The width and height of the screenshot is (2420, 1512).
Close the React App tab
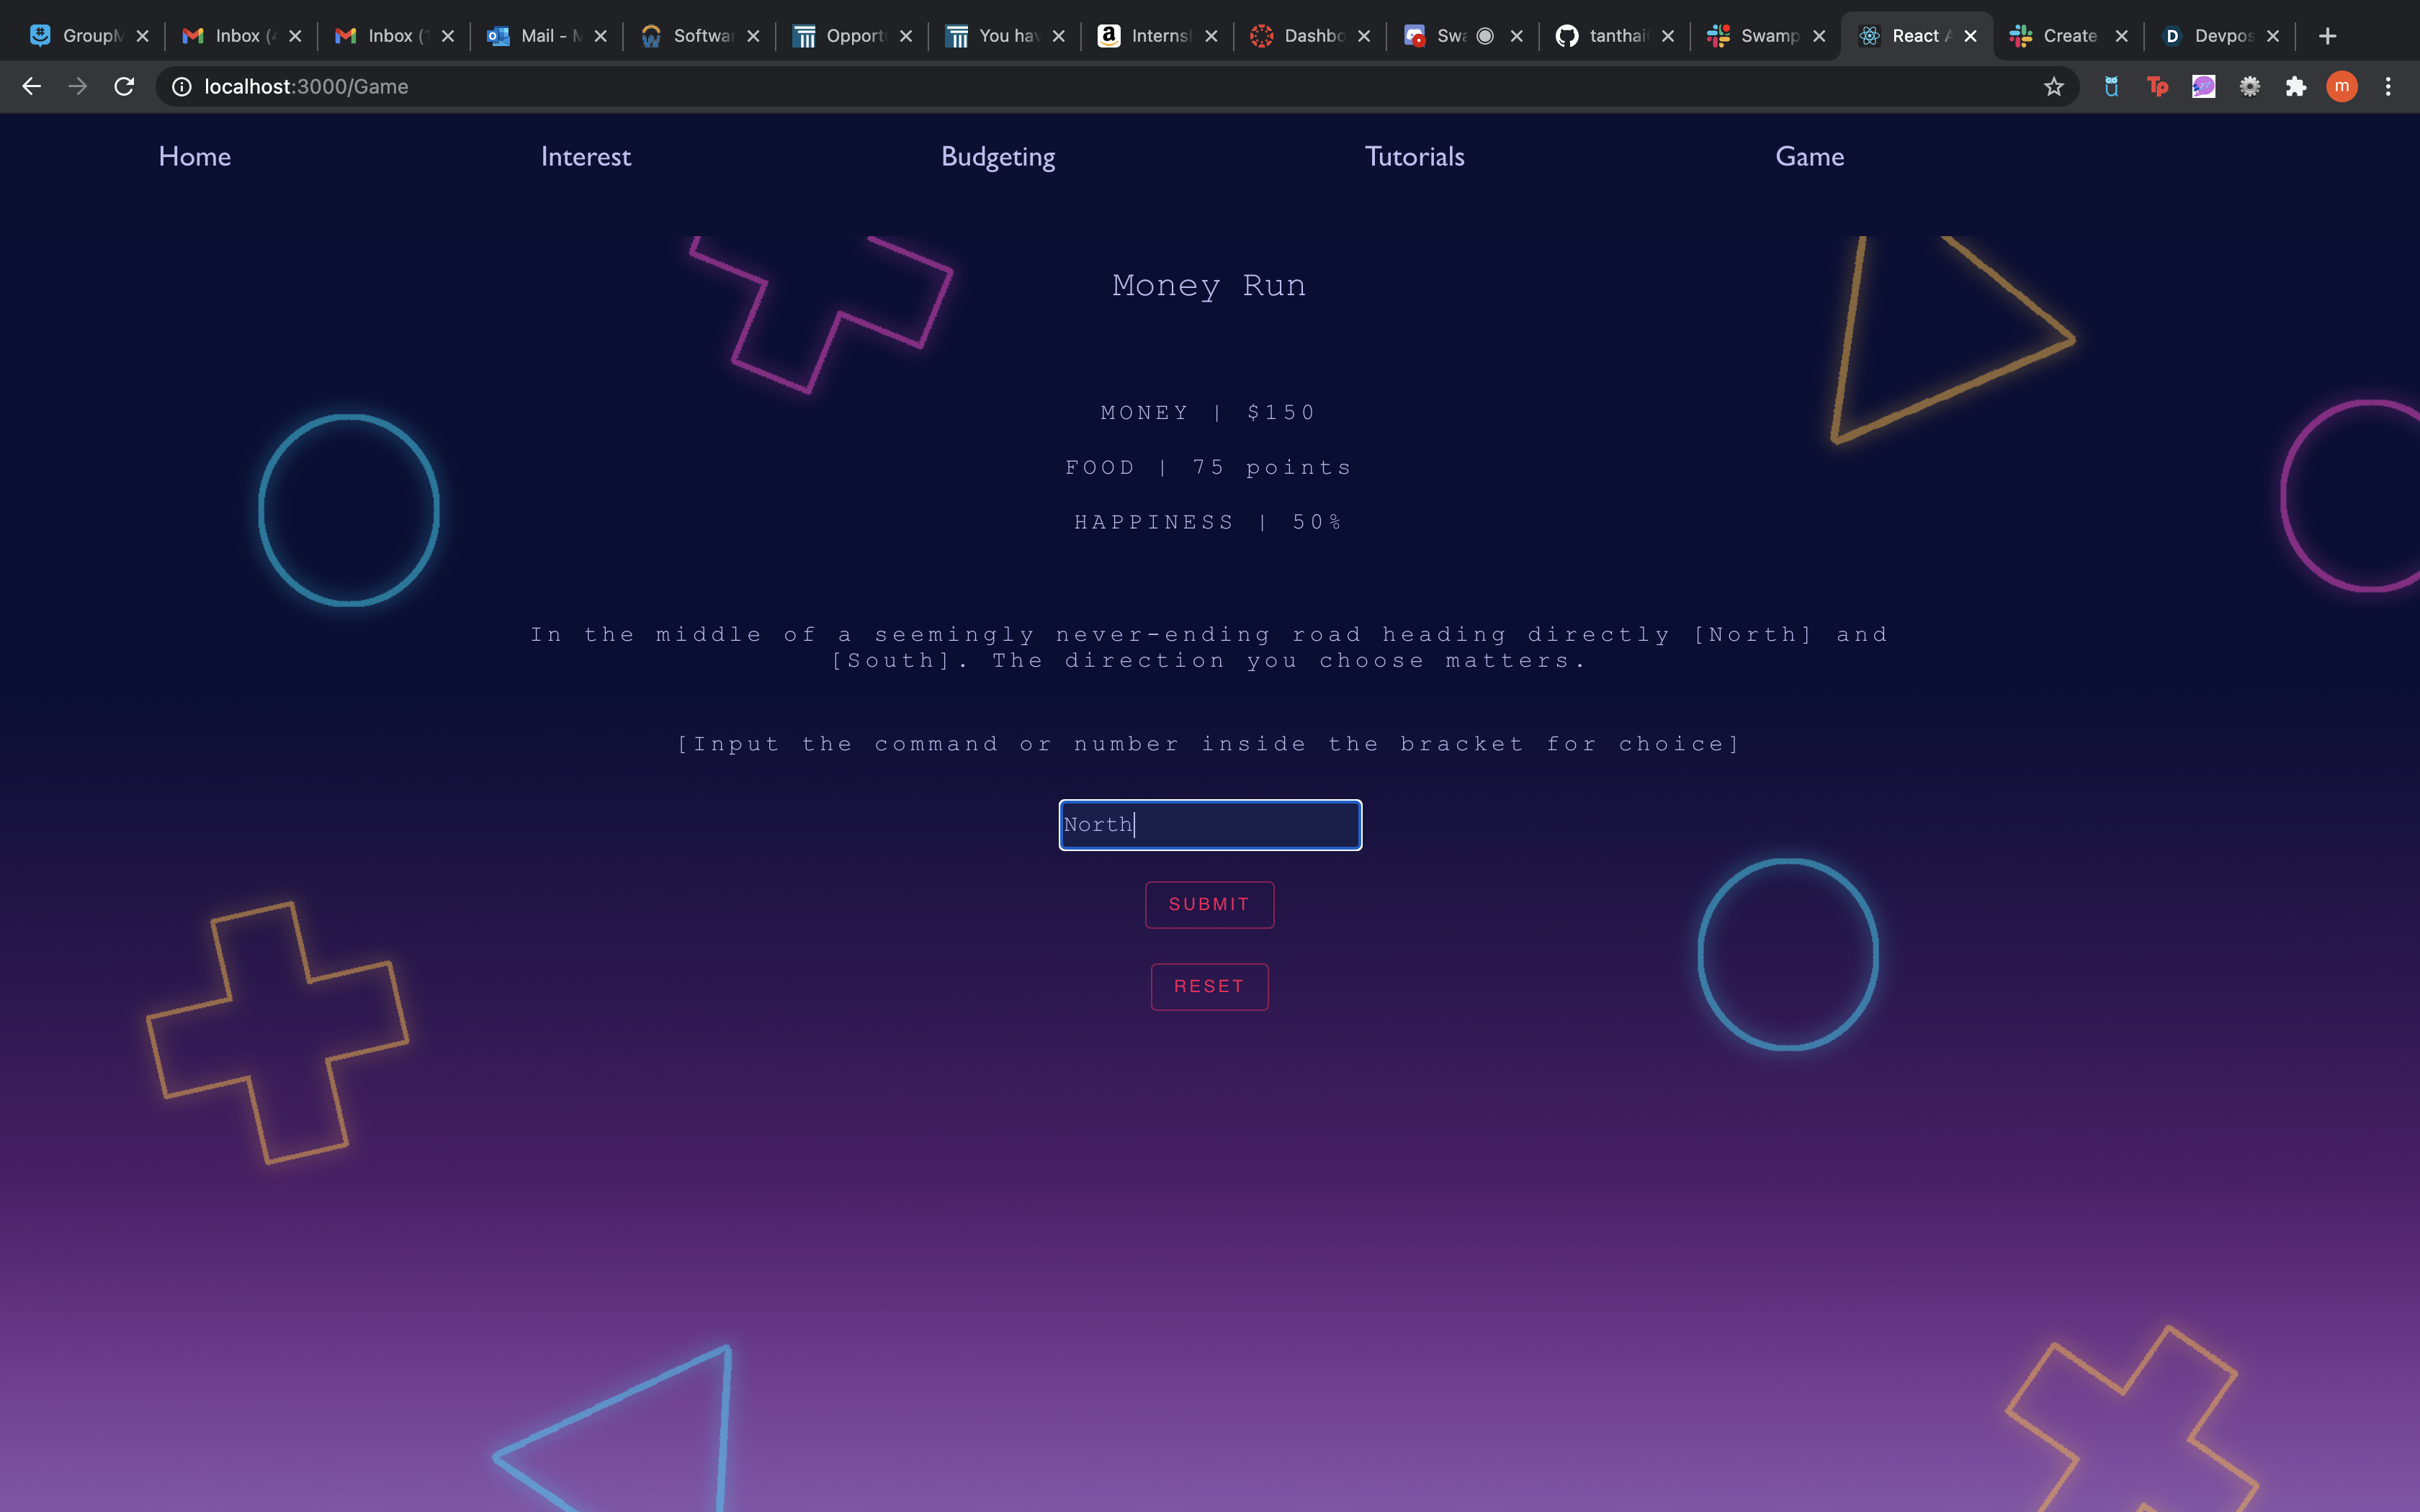coord(1970,36)
